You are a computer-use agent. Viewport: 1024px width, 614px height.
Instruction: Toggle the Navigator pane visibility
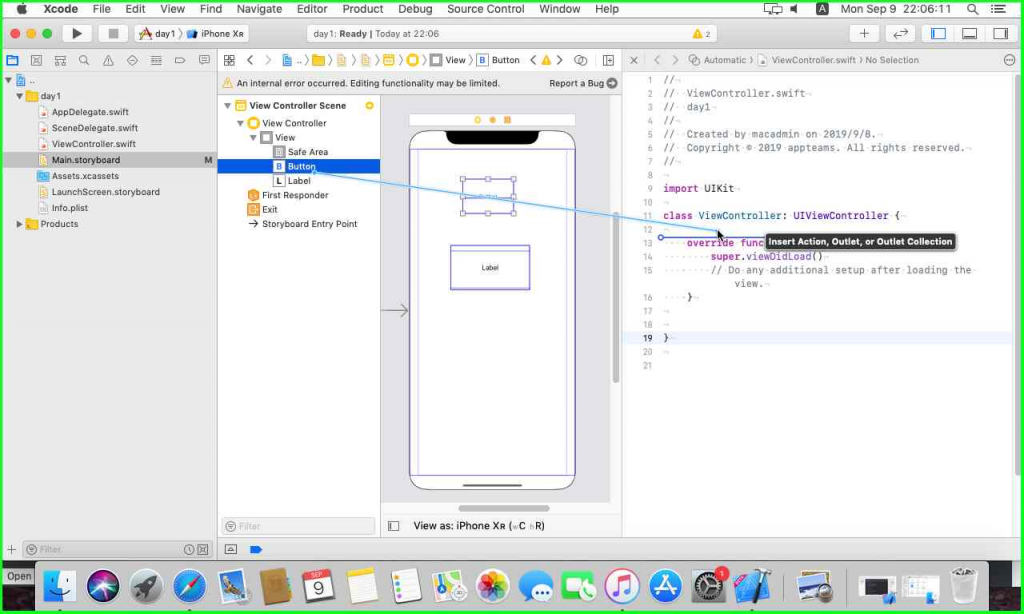(938, 33)
